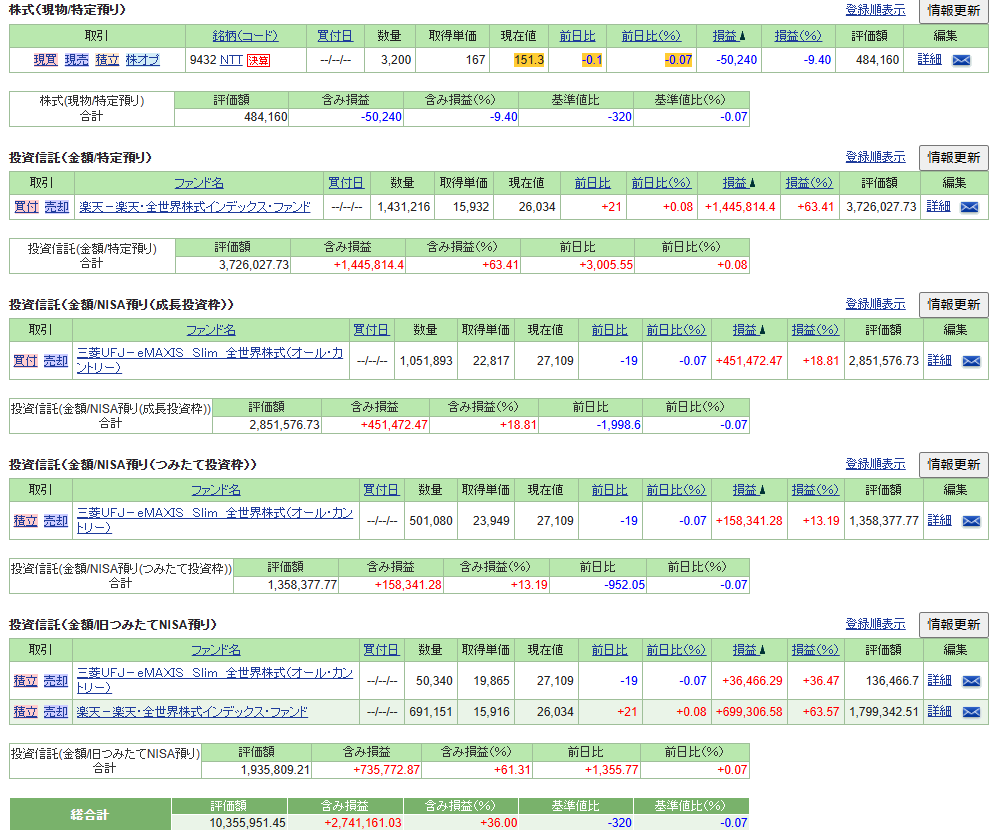This screenshot has width=1006, height=830.
Task: Click 売却 for 旧つみたてNISA eMAXIS Slim fund
Action: tap(56, 681)
